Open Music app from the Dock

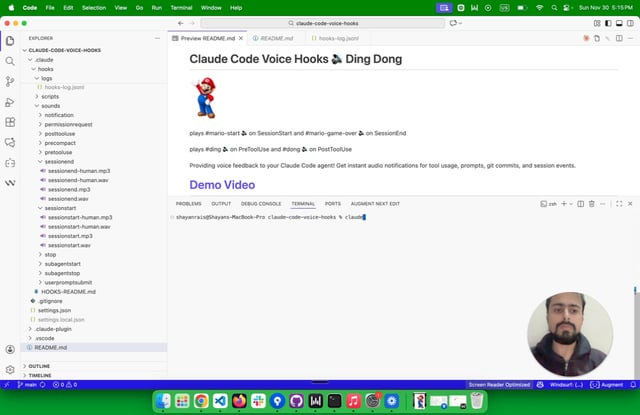click(353, 401)
